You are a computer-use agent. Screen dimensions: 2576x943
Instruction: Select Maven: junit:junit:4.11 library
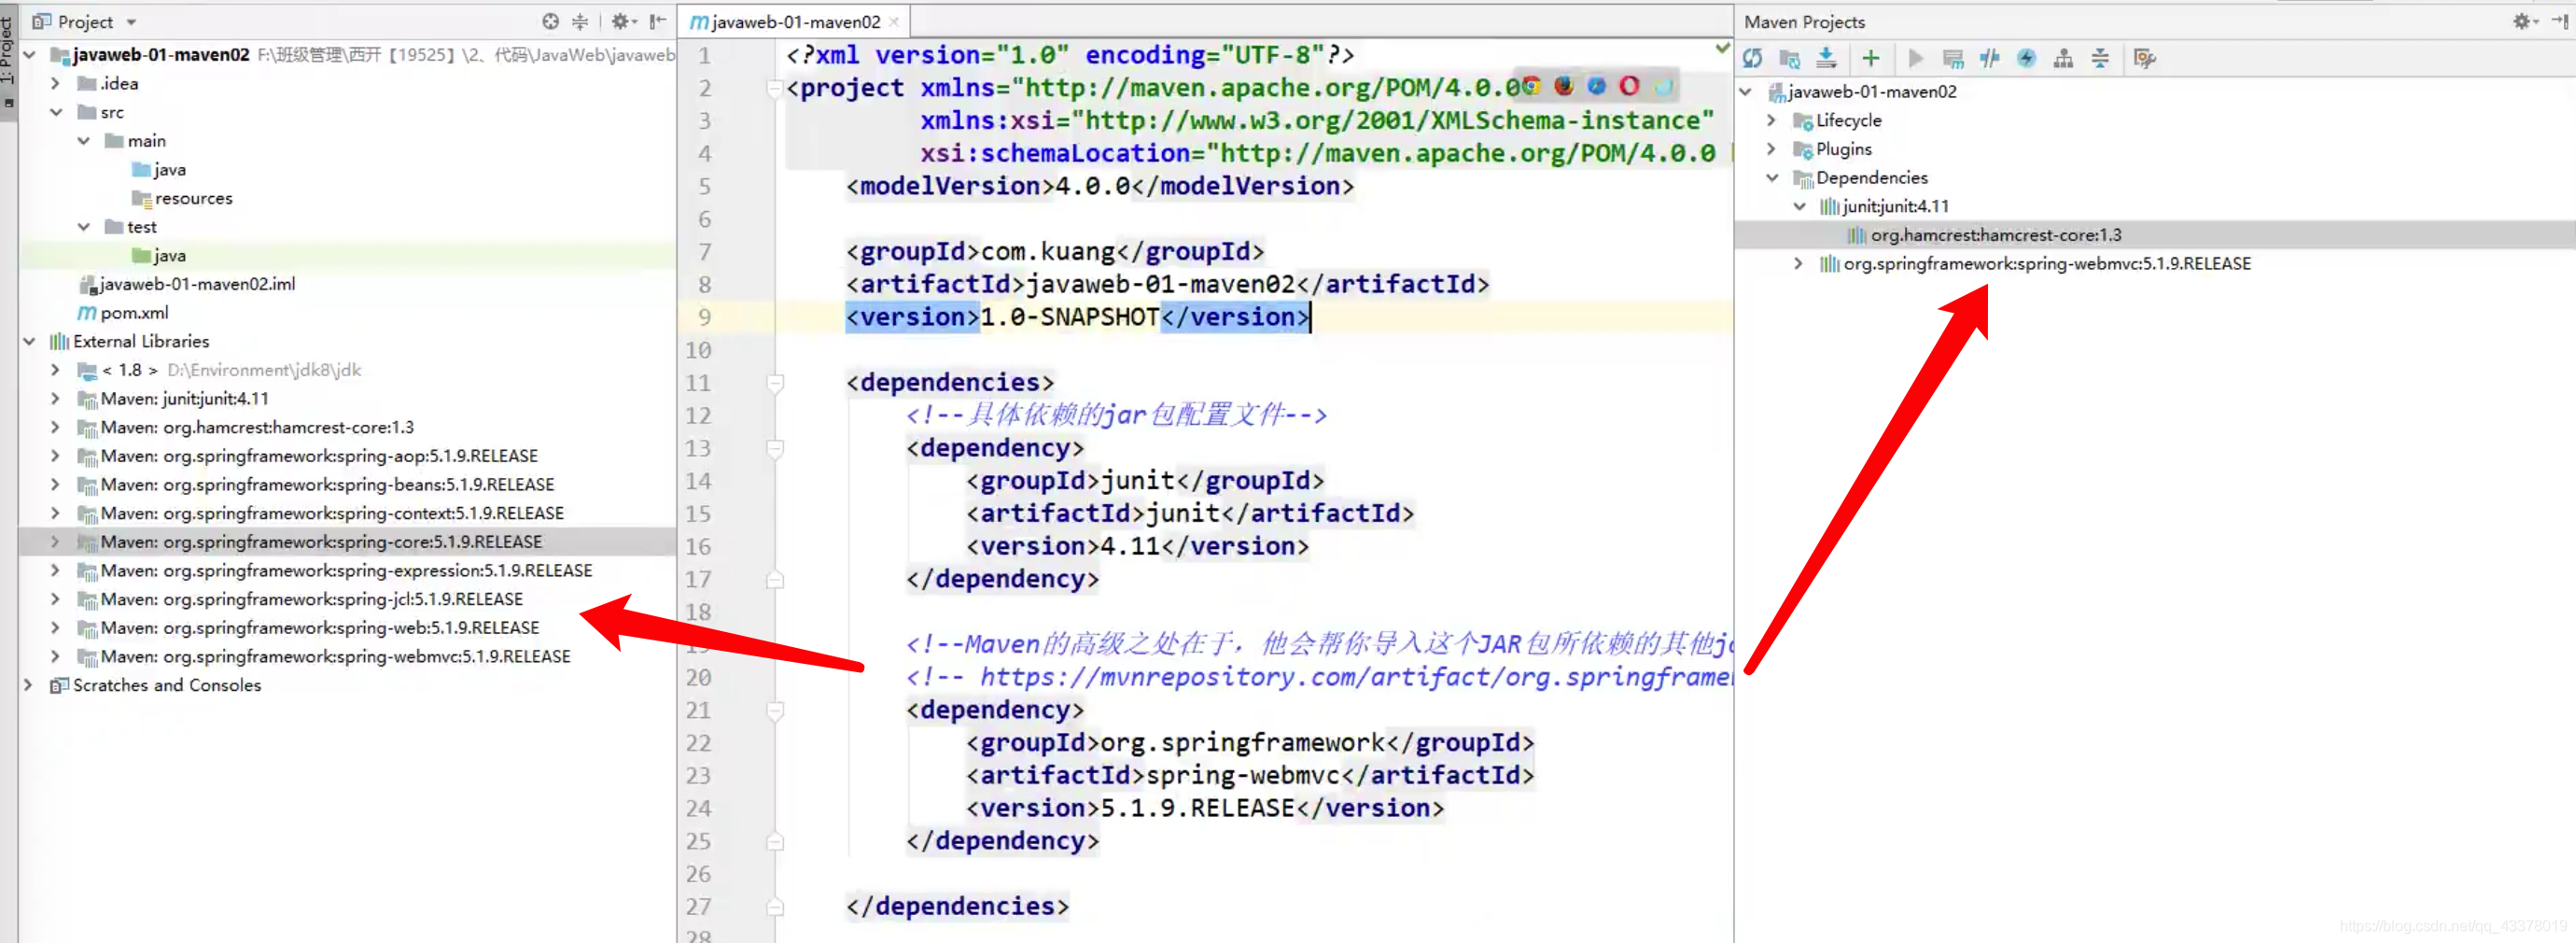pyautogui.click(x=173, y=399)
